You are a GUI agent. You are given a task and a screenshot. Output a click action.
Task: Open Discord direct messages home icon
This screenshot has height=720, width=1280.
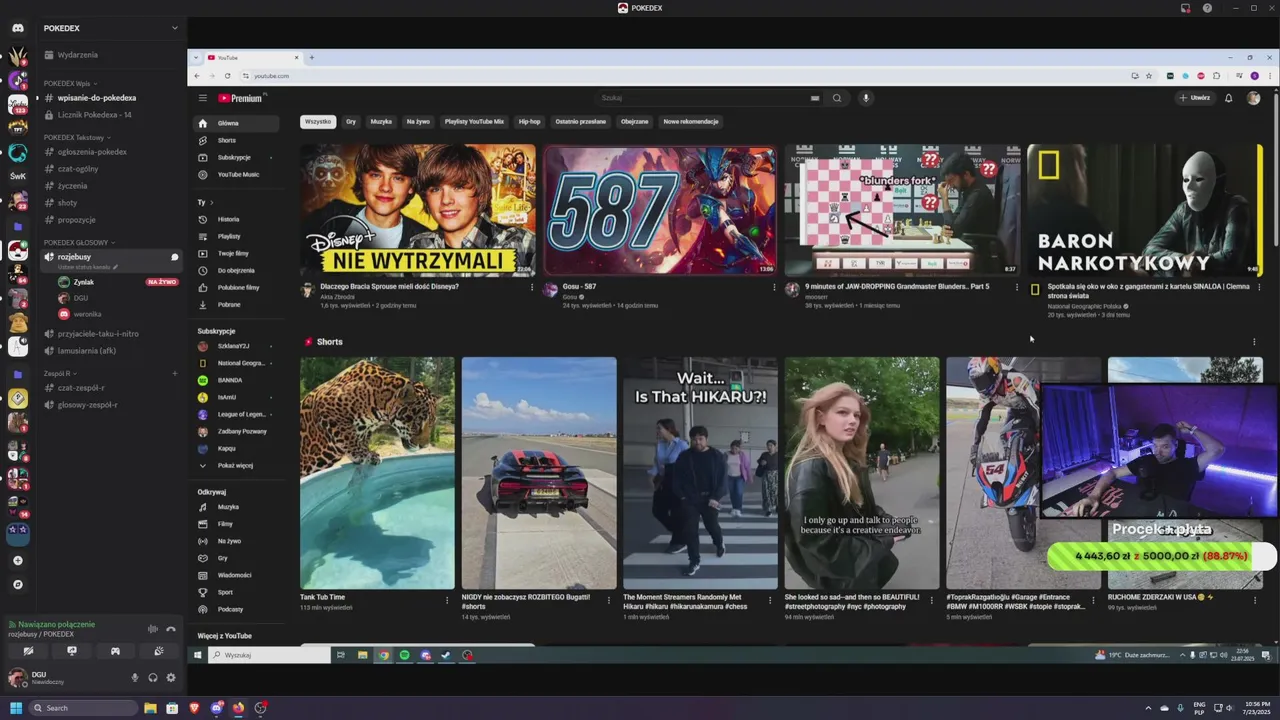pos(18,28)
